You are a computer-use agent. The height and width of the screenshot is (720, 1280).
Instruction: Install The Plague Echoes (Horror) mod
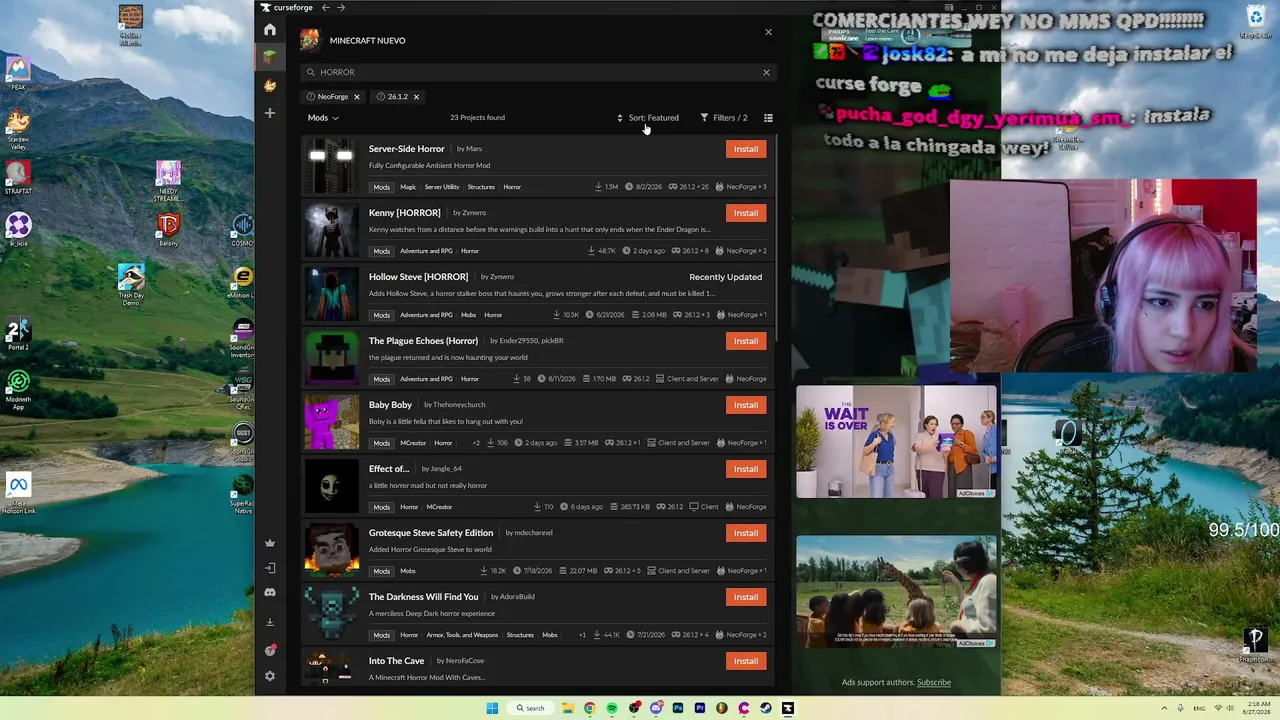click(x=746, y=341)
